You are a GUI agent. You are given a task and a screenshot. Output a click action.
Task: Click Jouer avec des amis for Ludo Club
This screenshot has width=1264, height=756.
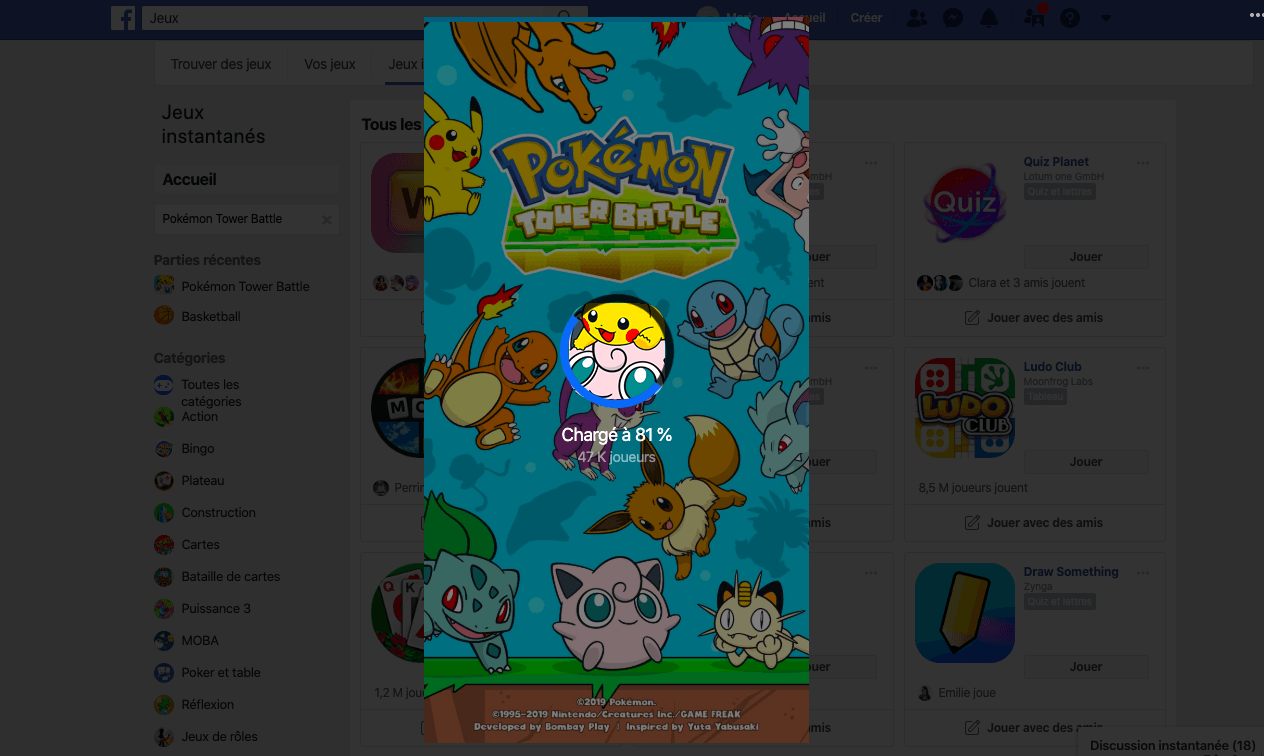tap(1035, 523)
